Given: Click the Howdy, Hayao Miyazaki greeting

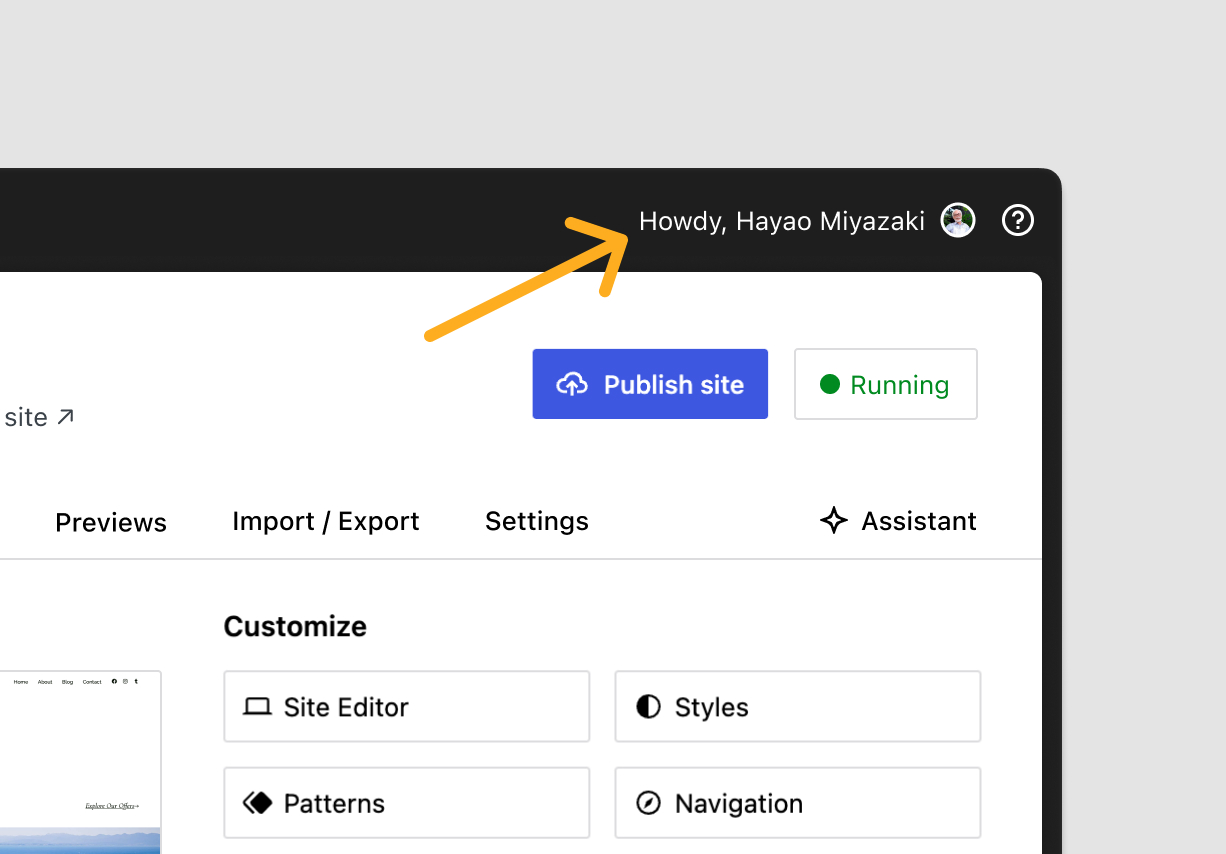Looking at the screenshot, I should 782,221.
